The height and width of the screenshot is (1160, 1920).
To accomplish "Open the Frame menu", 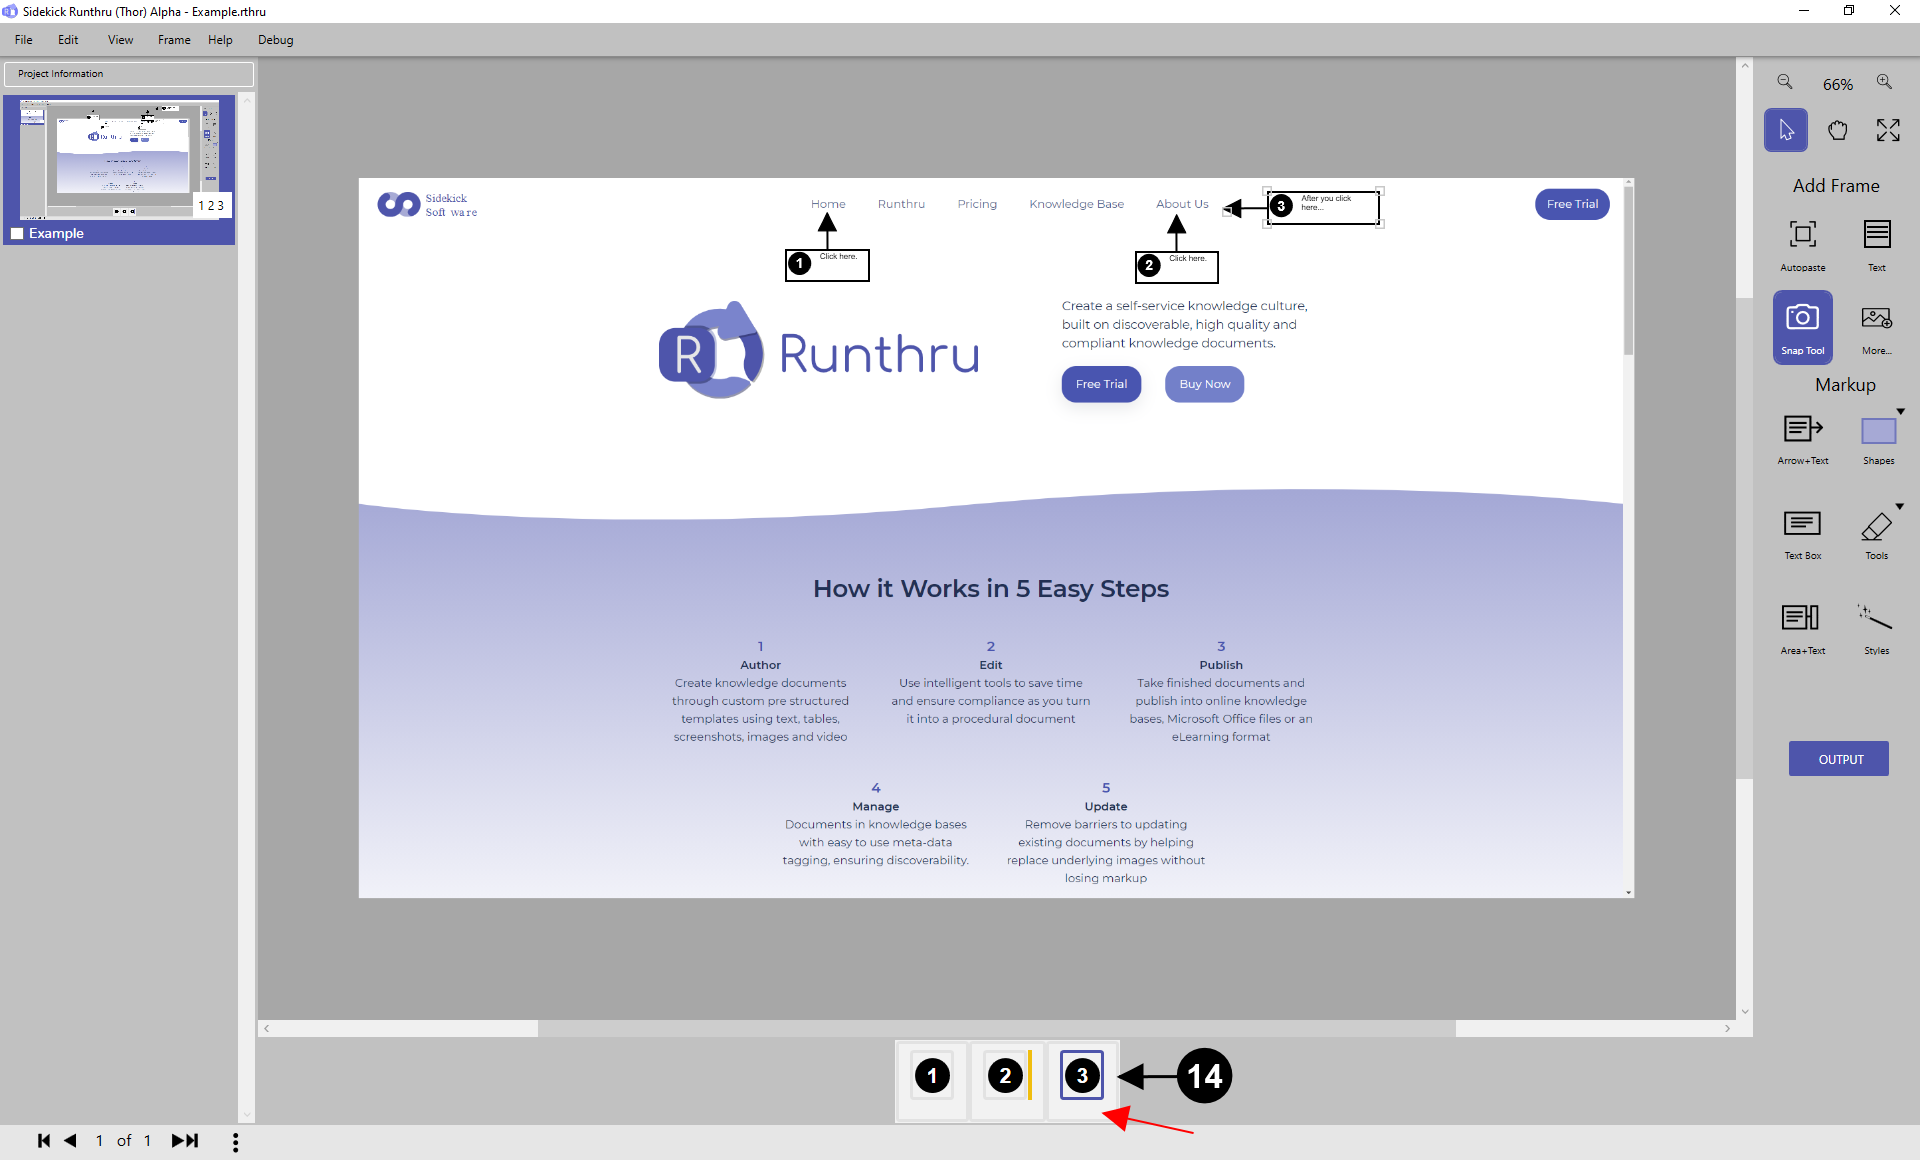I will click(x=174, y=40).
